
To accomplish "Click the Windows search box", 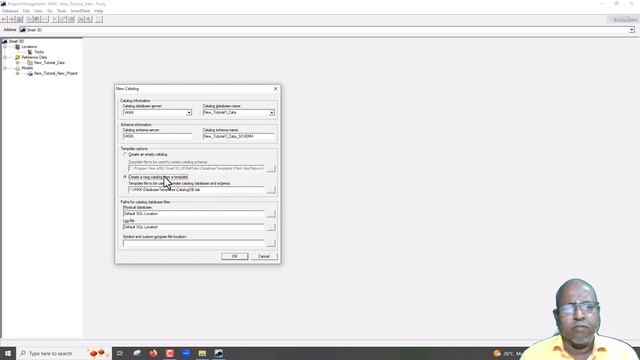I will 64,353.
